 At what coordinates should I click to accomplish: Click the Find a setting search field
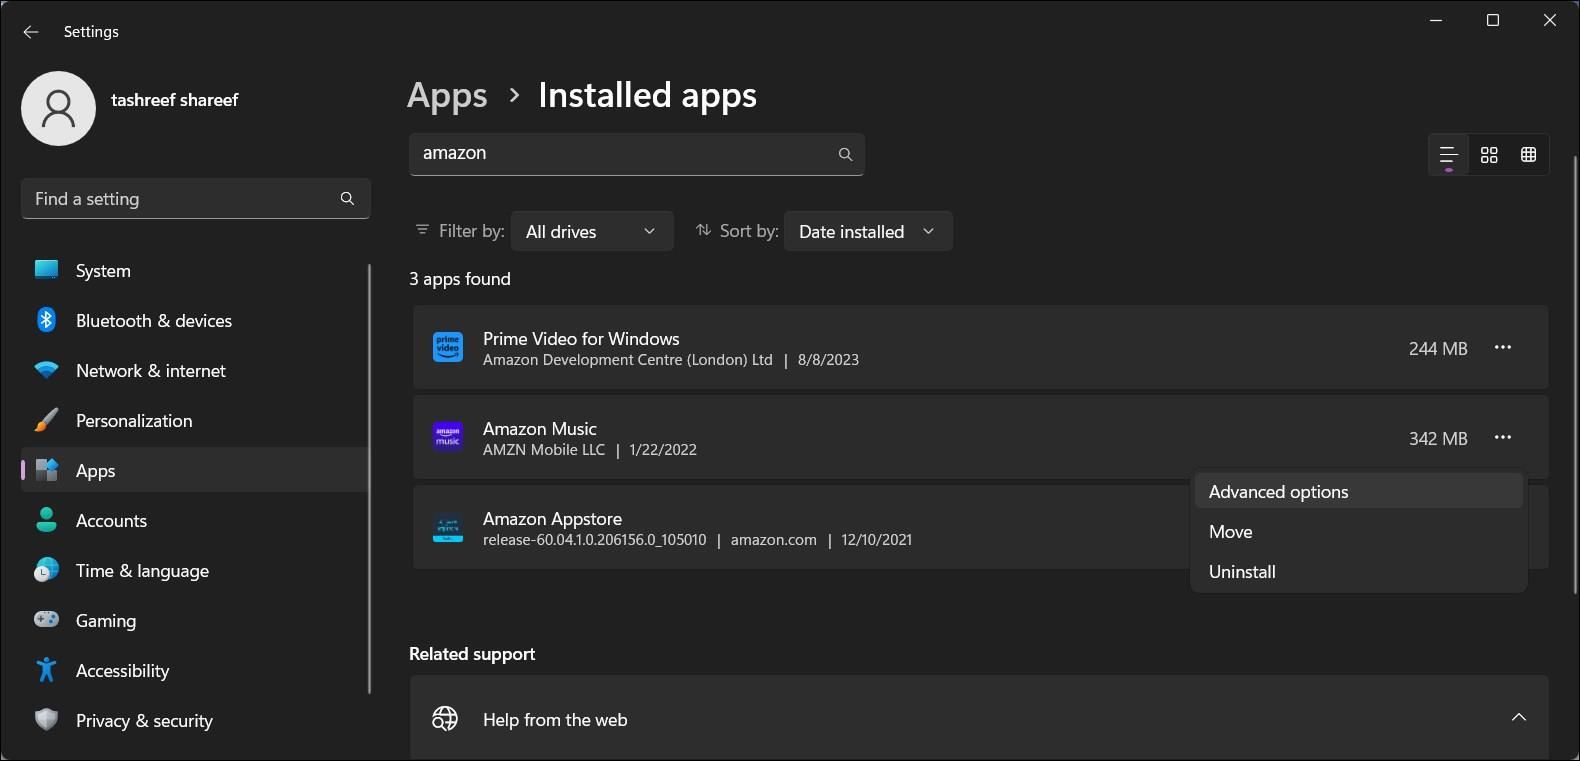click(180, 199)
